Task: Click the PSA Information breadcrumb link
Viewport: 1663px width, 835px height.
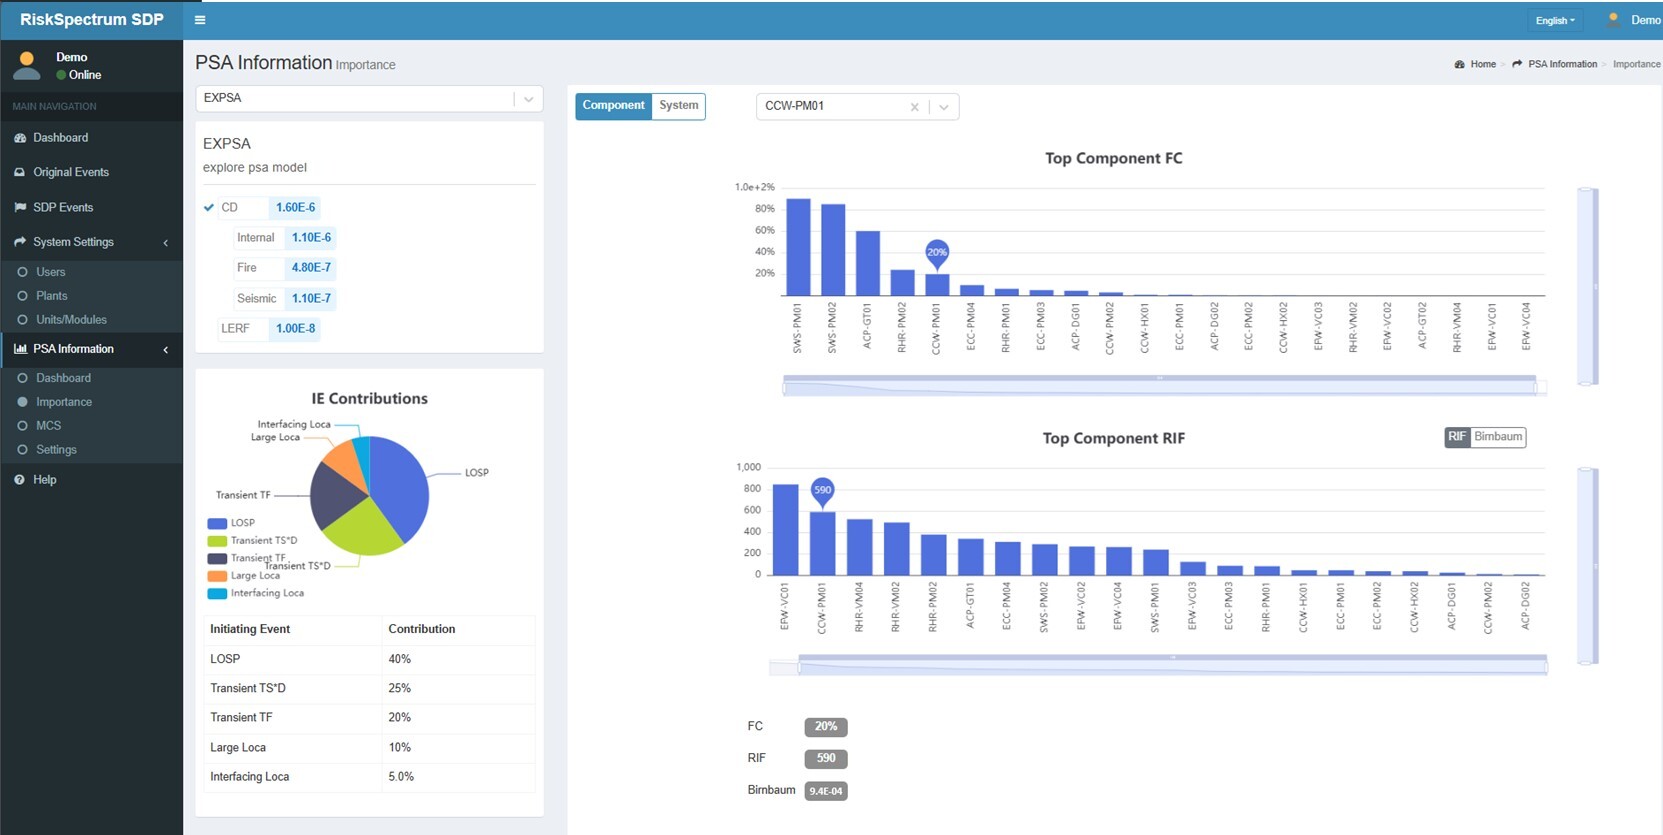Action: (x=1562, y=64)
